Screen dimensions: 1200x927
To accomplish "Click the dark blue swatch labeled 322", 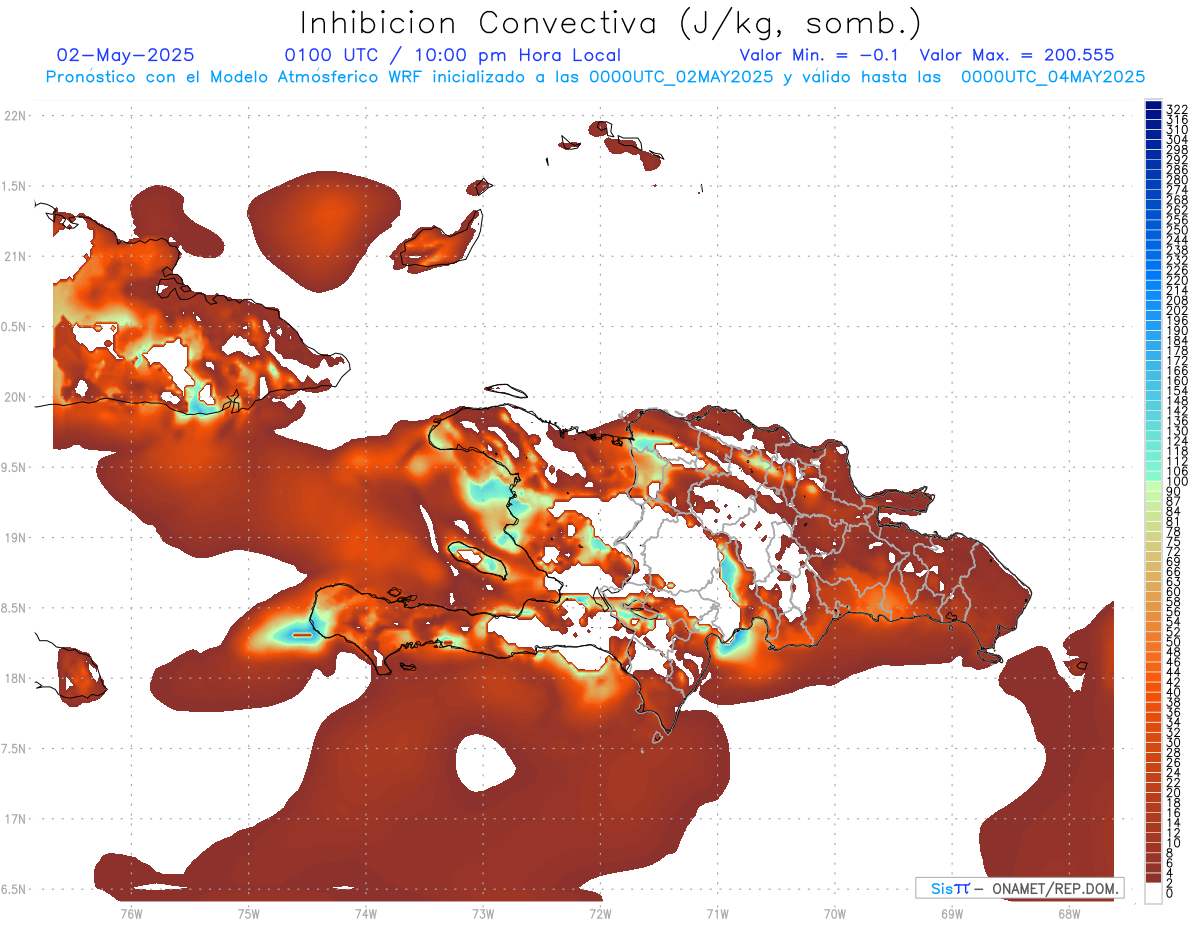I will (x=1153, y=105).
